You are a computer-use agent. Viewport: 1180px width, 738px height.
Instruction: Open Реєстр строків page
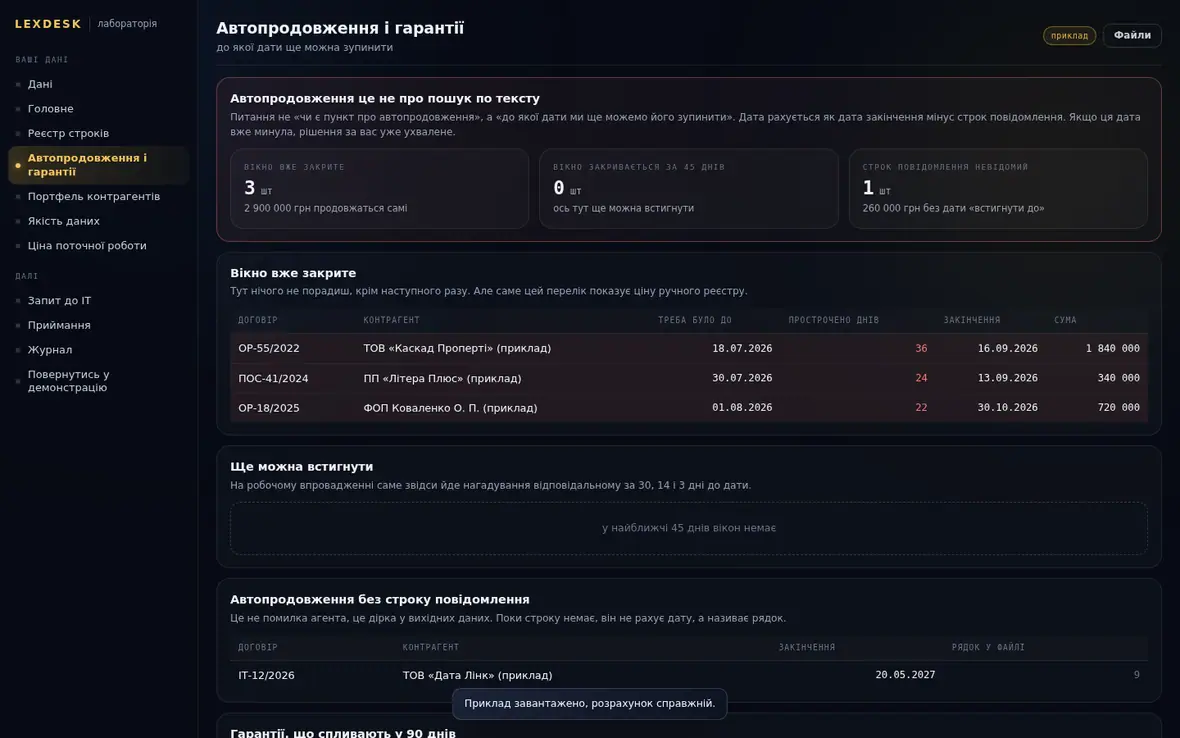pyautogui.click(x=98, y=133)
